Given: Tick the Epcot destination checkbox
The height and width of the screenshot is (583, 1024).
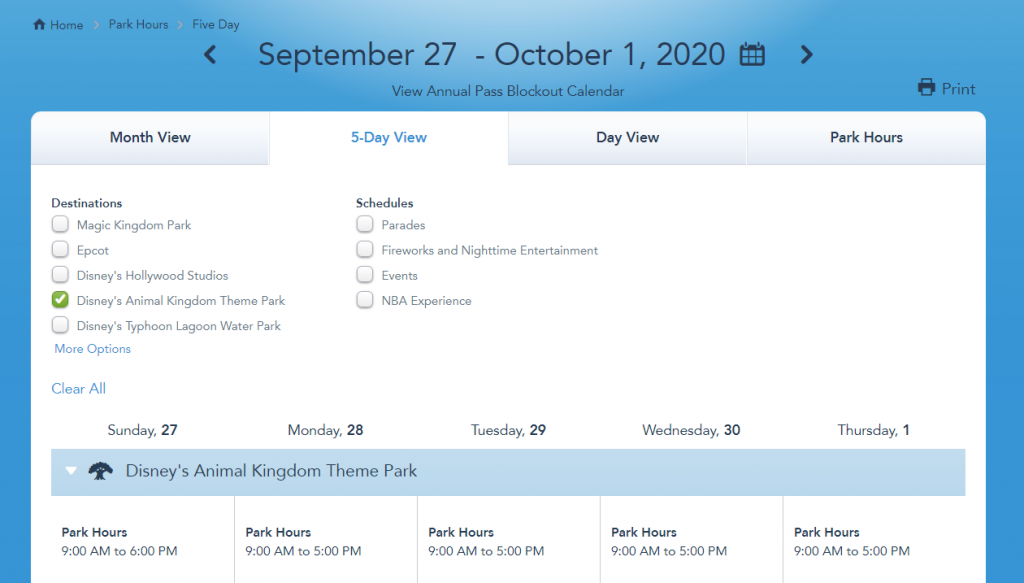Looking at the screenshot, I should [x=61, y=250].
